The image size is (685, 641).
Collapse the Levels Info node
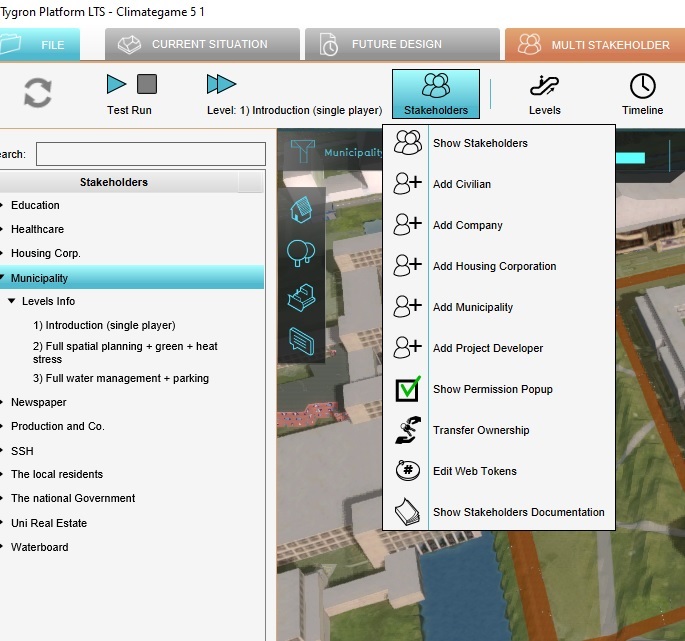[12, 301]
